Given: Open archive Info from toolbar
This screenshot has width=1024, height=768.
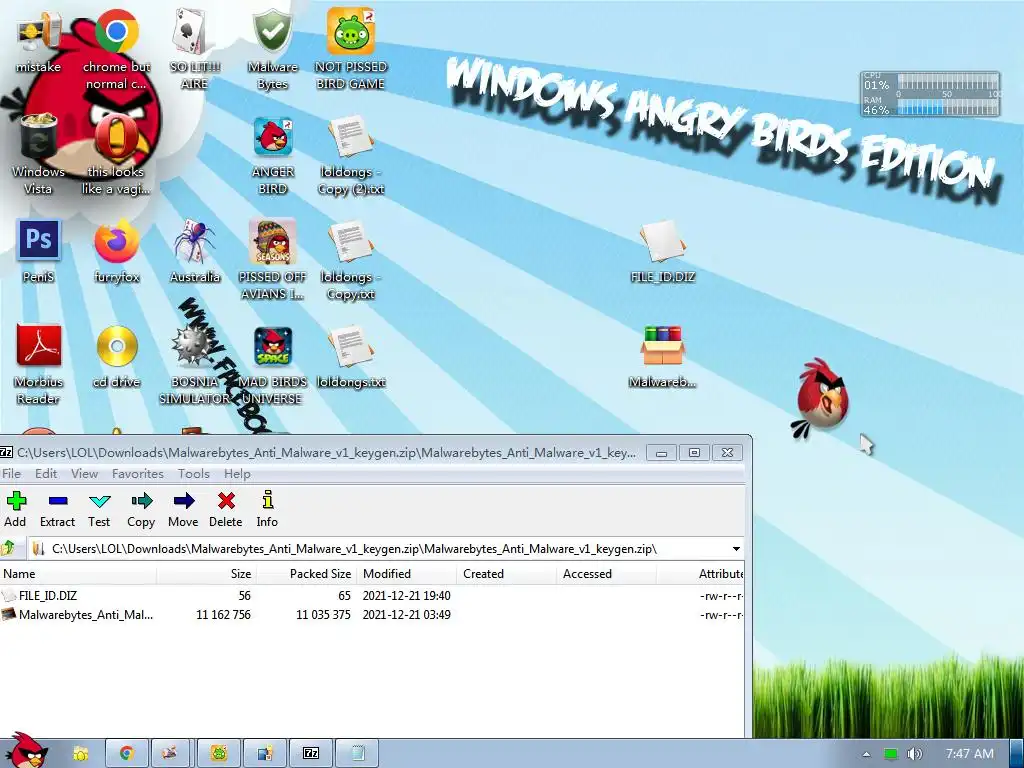Looking at the screenshot, I should pos(267,509).
